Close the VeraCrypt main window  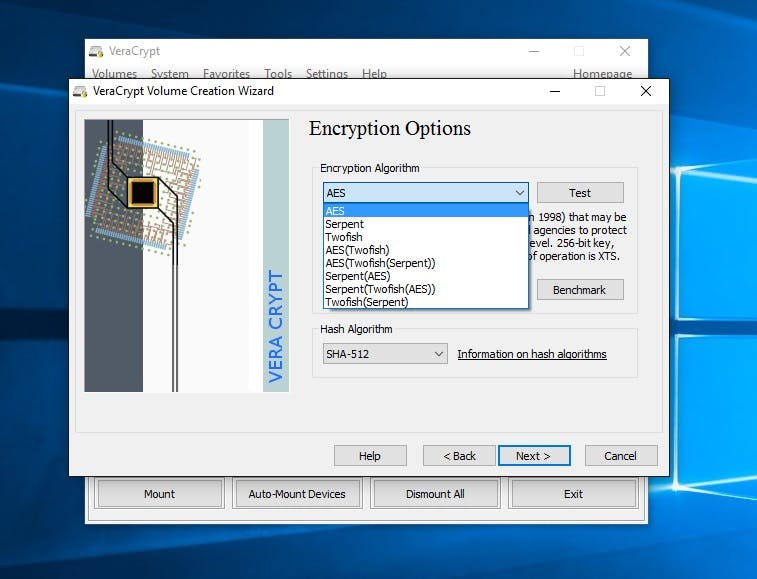[625, 51]
